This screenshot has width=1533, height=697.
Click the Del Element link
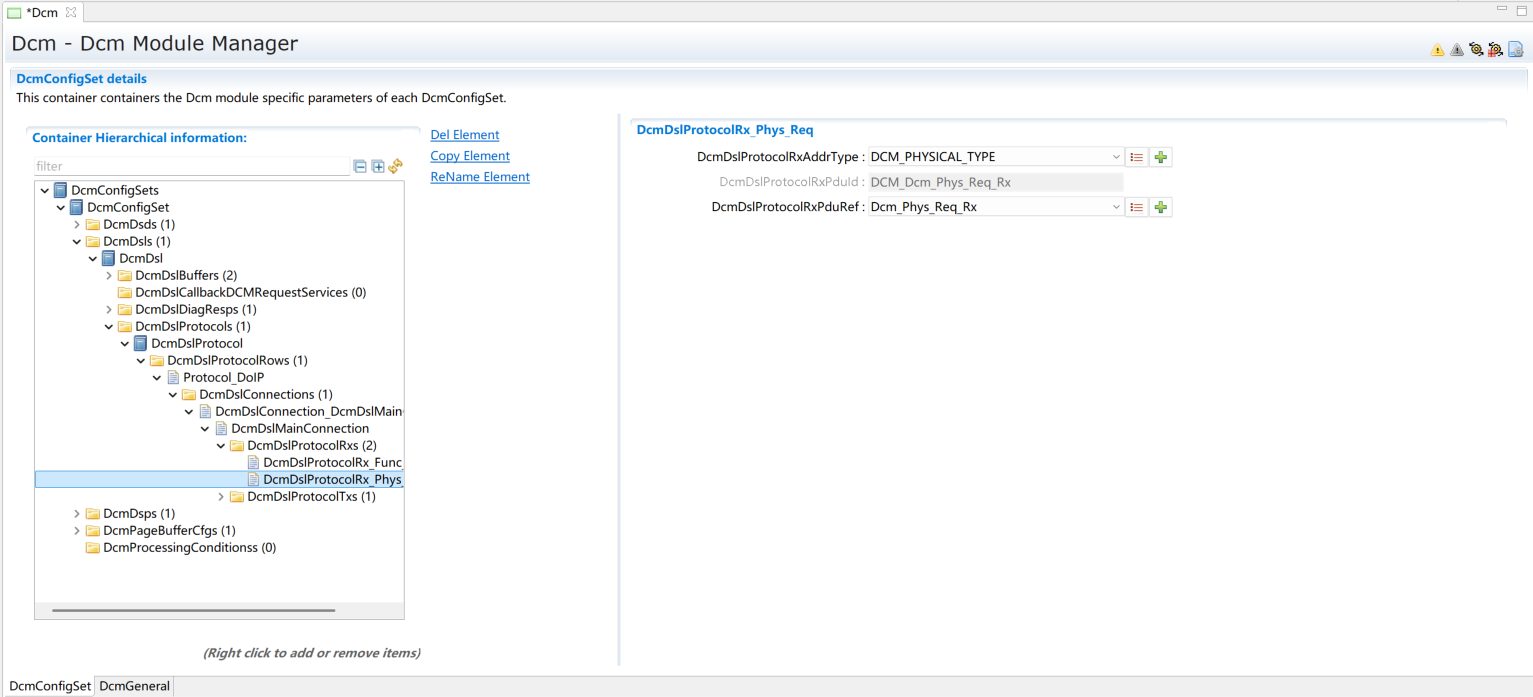click(464, 135)
